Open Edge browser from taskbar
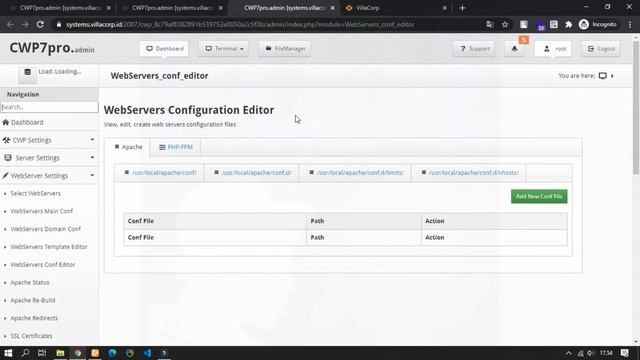 [112, 353]
